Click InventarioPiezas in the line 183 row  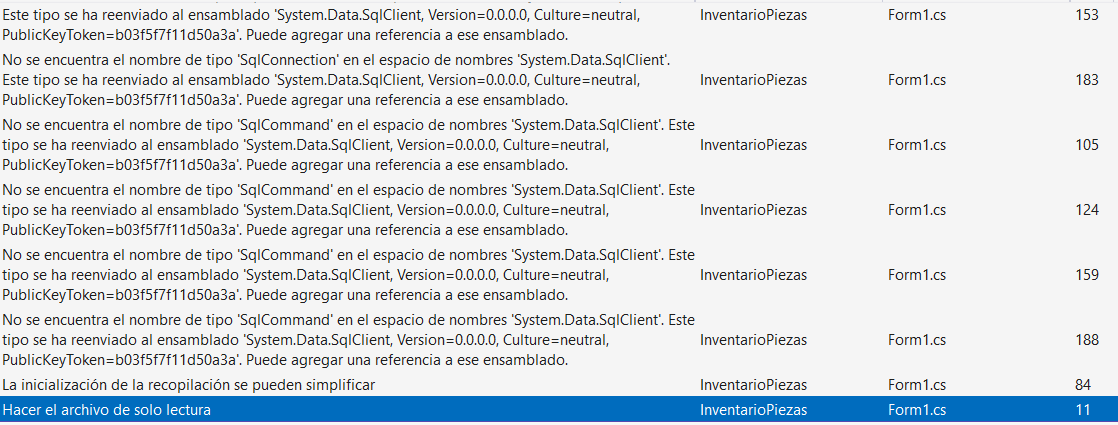pos(753,80)
